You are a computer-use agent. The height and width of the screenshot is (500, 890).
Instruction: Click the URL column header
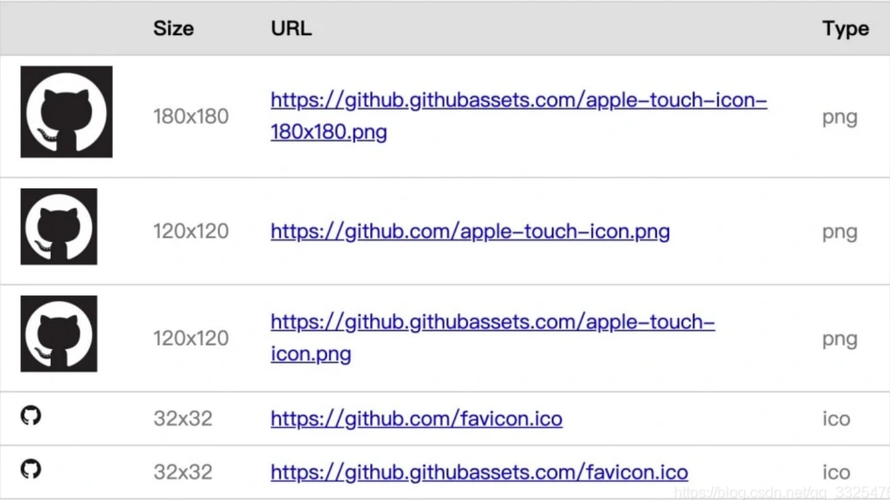[291, 28]
